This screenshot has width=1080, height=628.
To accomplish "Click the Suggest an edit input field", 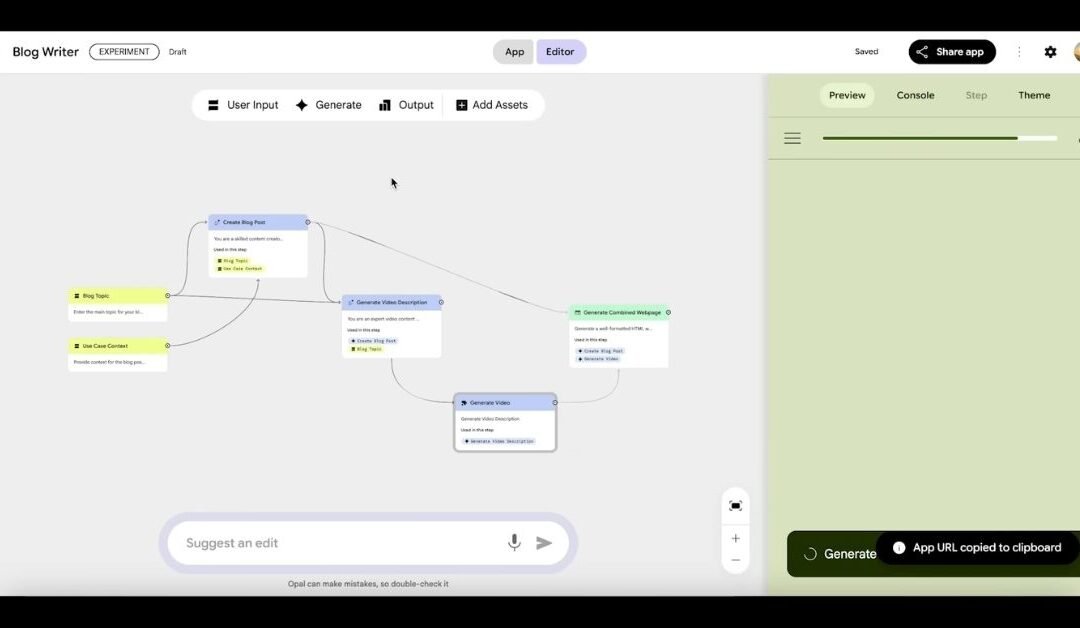I will pos(330,542).
